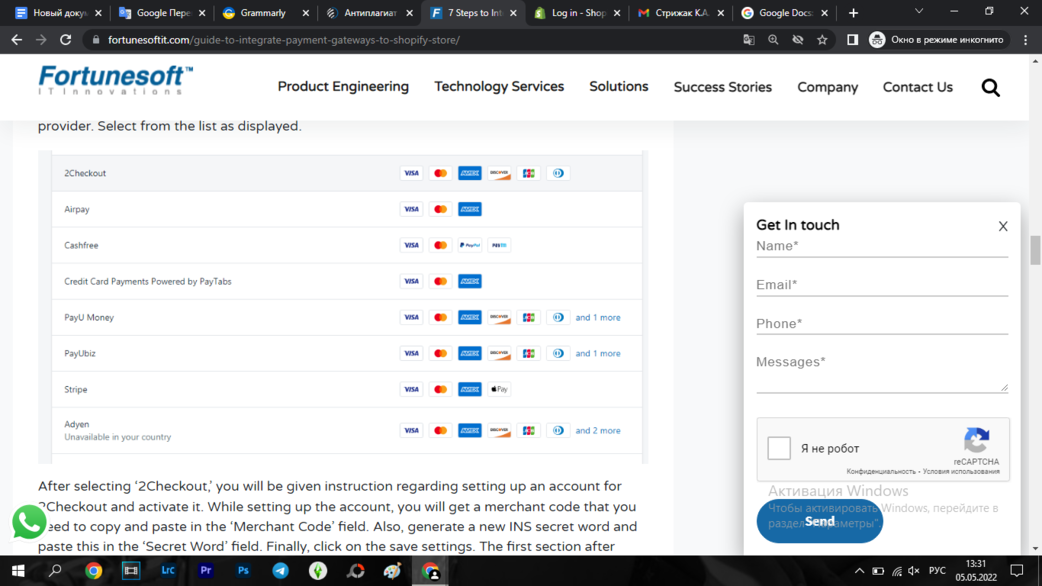
Task: Select the 2Checkout payment provider row
Action: point(347,173)
